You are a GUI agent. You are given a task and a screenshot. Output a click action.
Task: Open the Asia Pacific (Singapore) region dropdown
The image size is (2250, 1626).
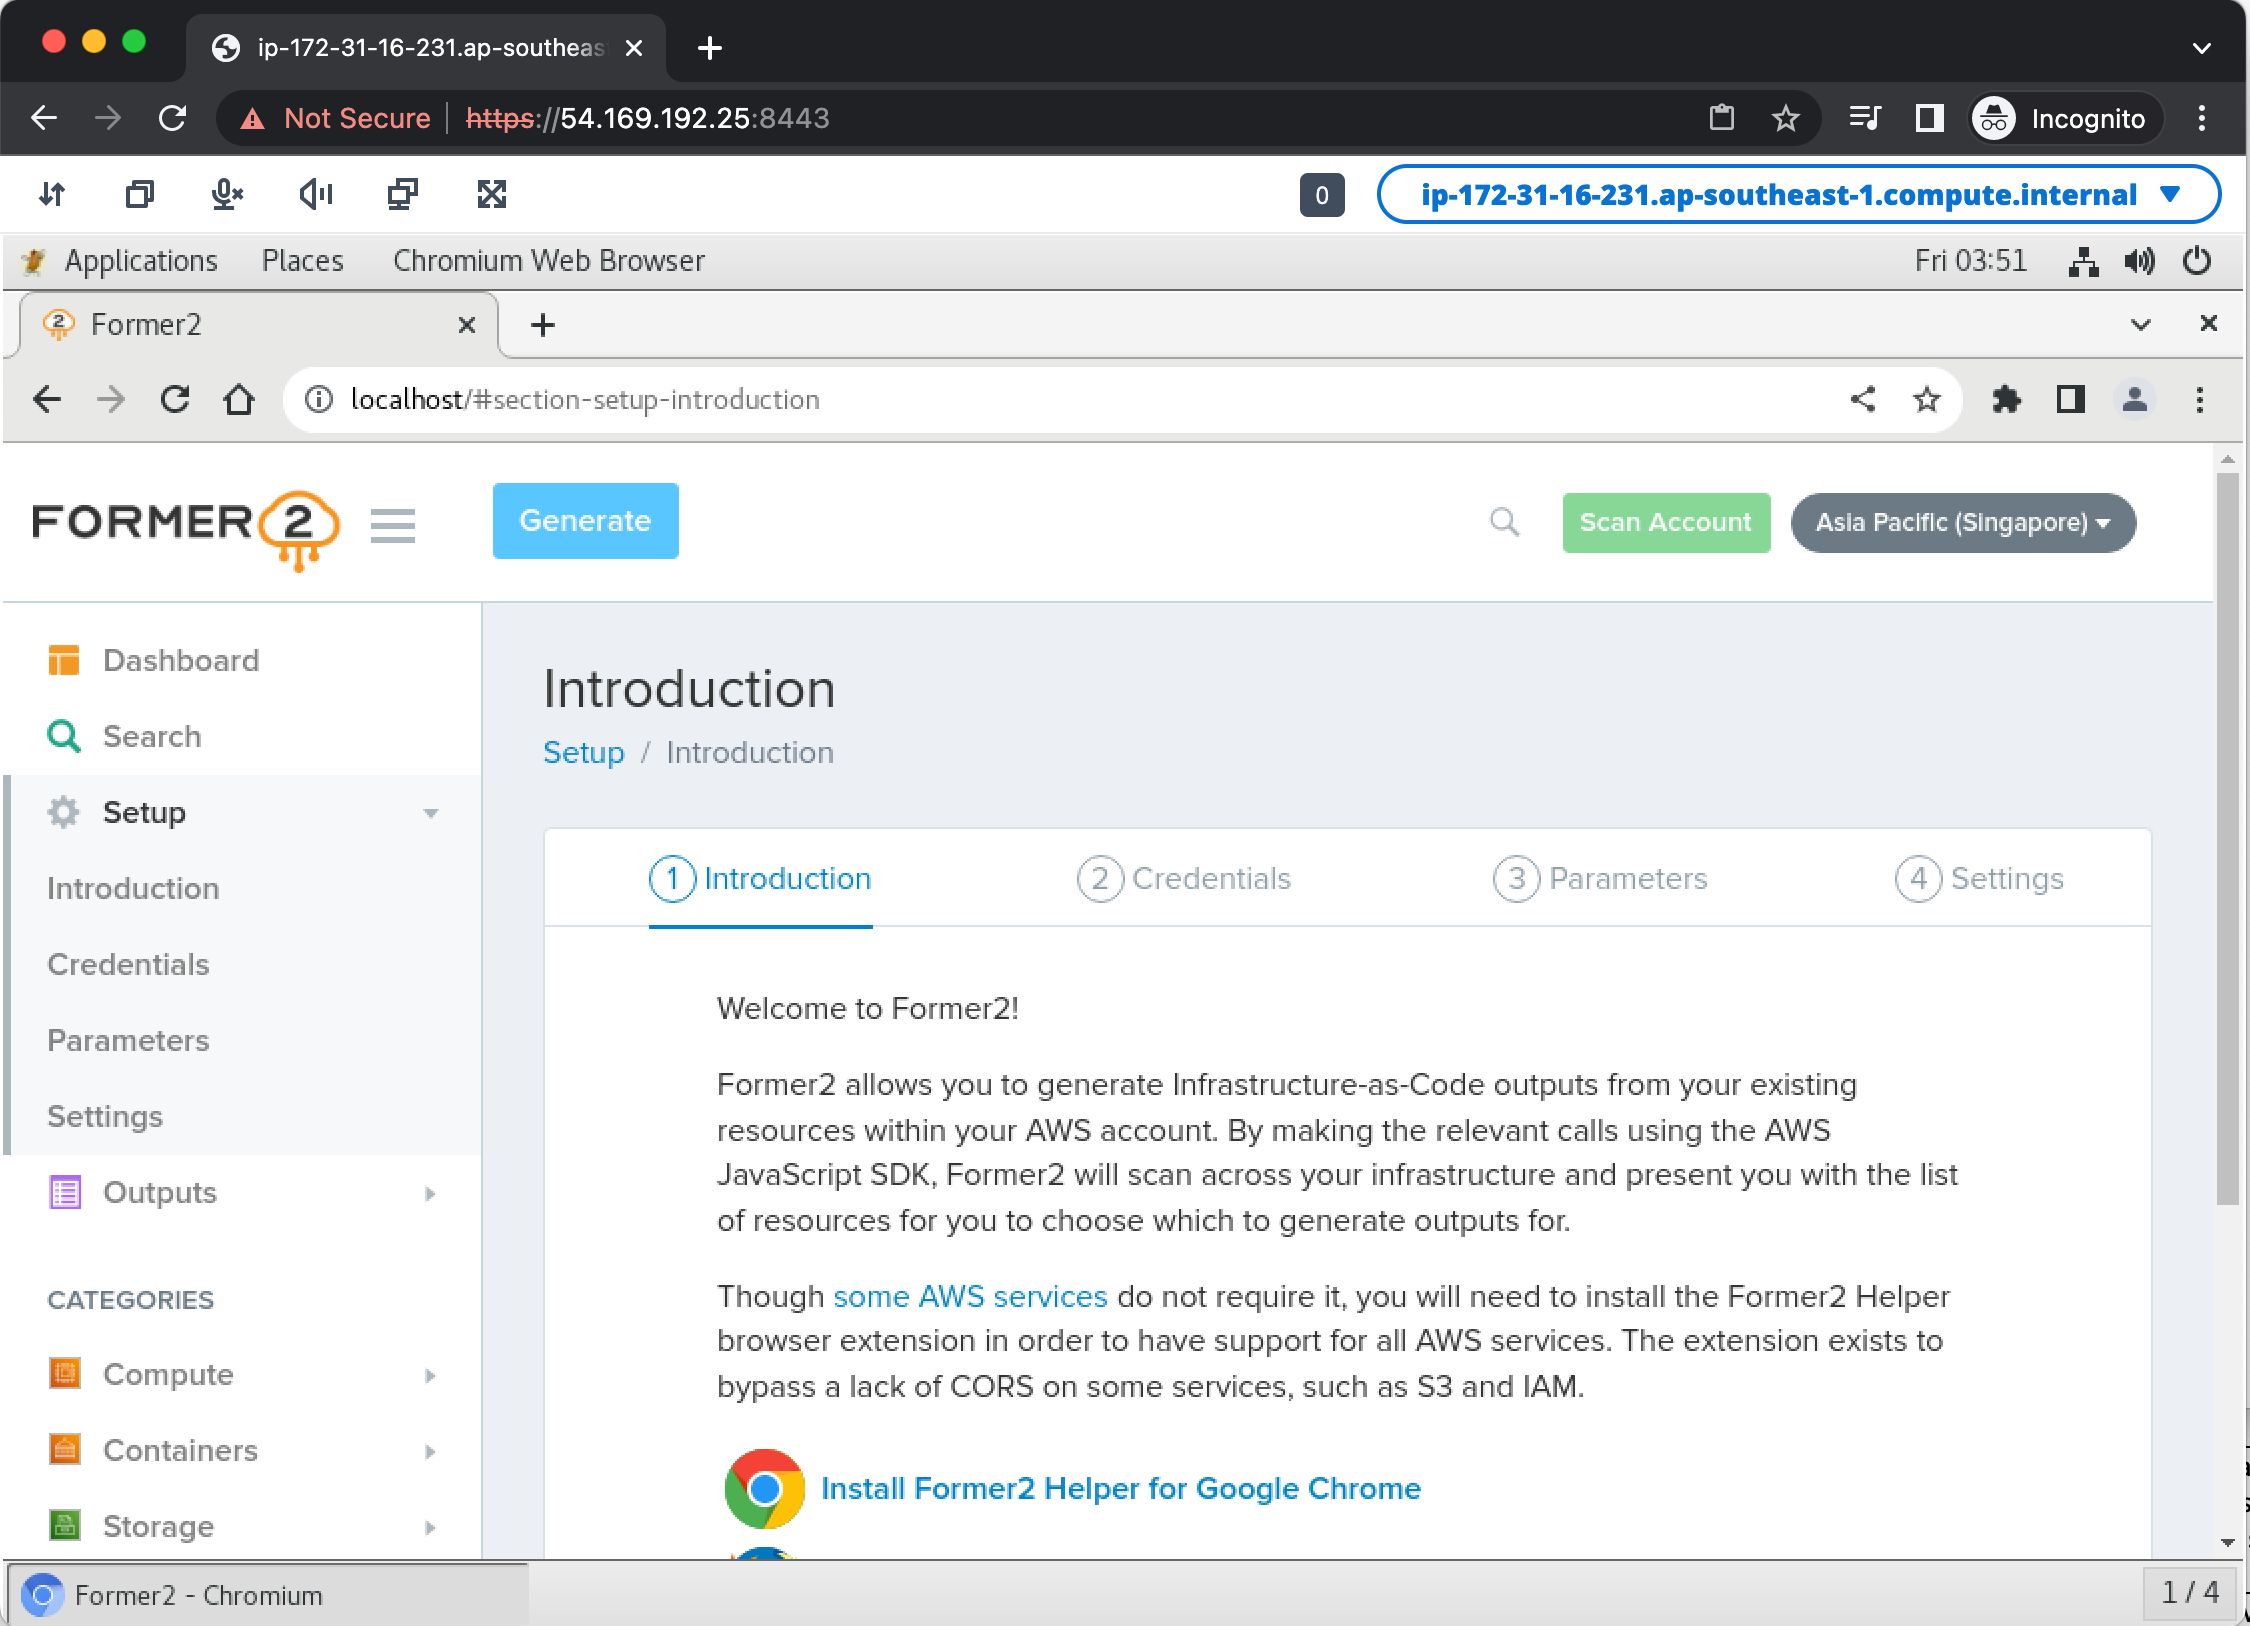(1963, 522)
